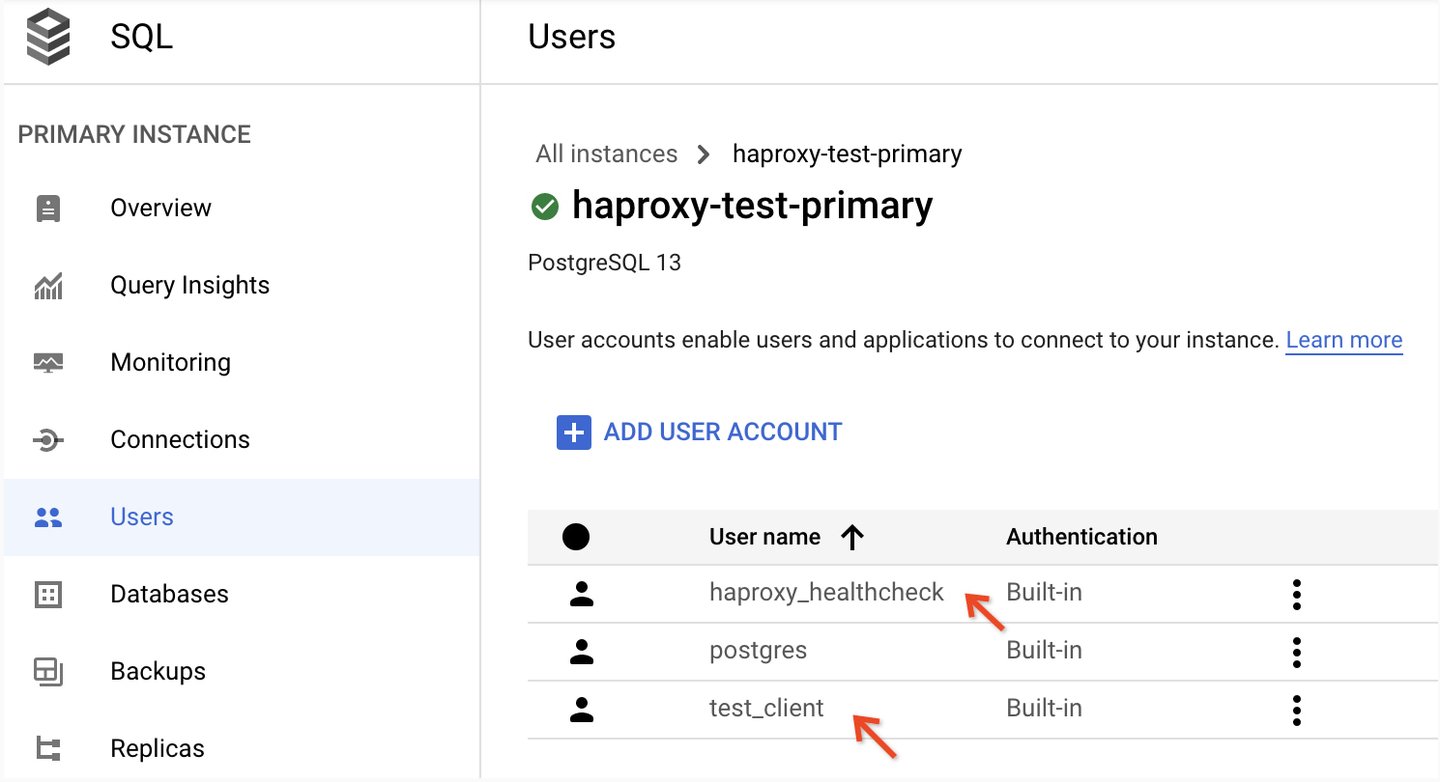1440x782 pixels.
Task: Go to the Monitoring page
Action: click(170, 362)
